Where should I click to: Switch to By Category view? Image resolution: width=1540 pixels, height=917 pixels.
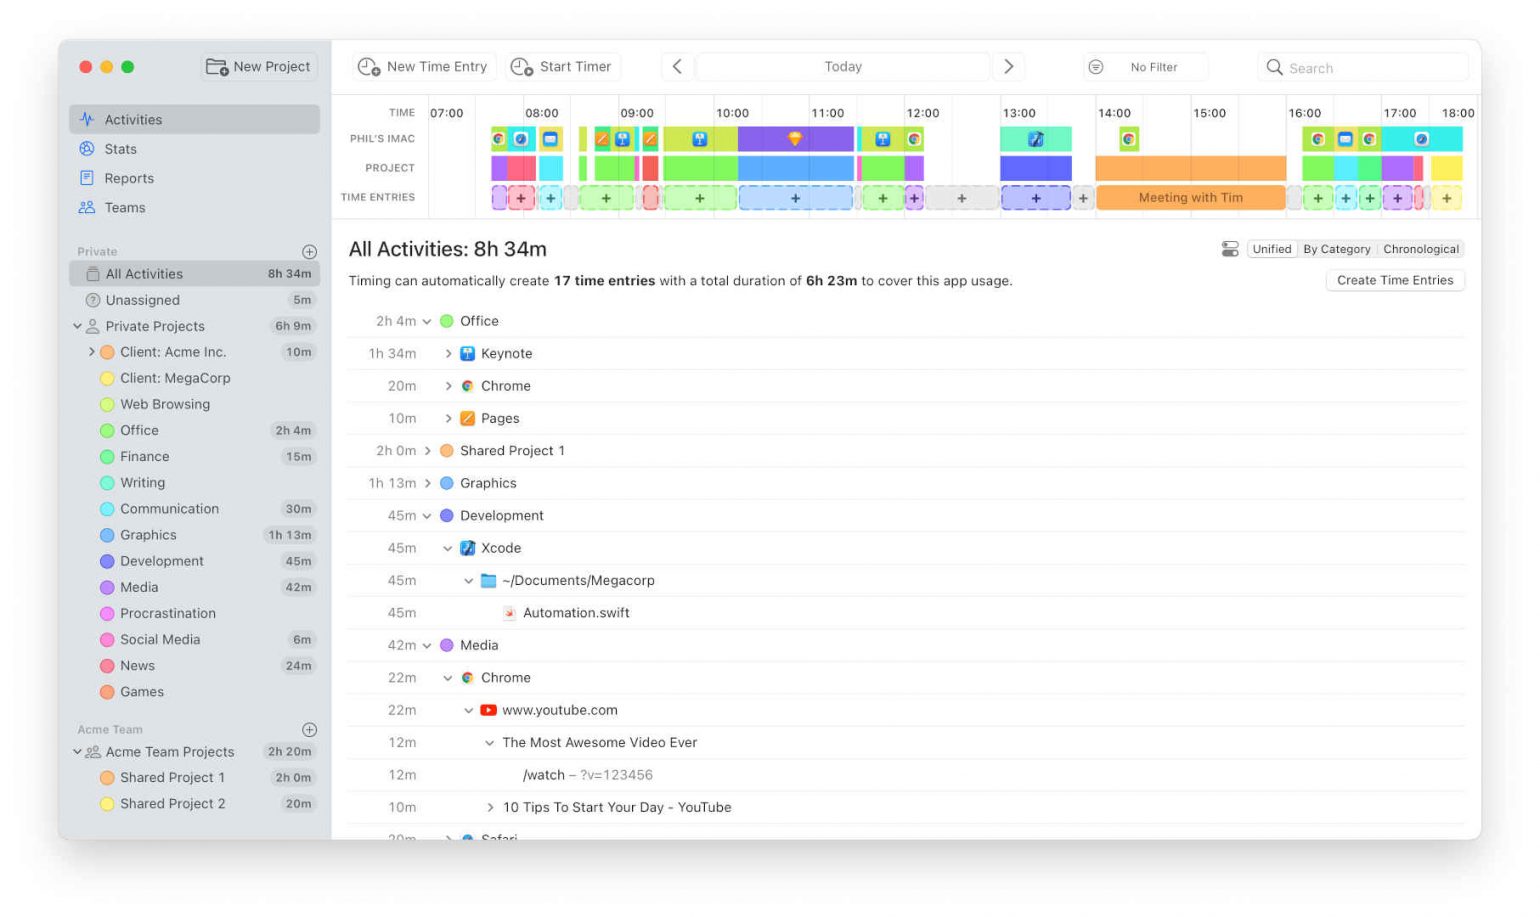tap(1337, 249)
